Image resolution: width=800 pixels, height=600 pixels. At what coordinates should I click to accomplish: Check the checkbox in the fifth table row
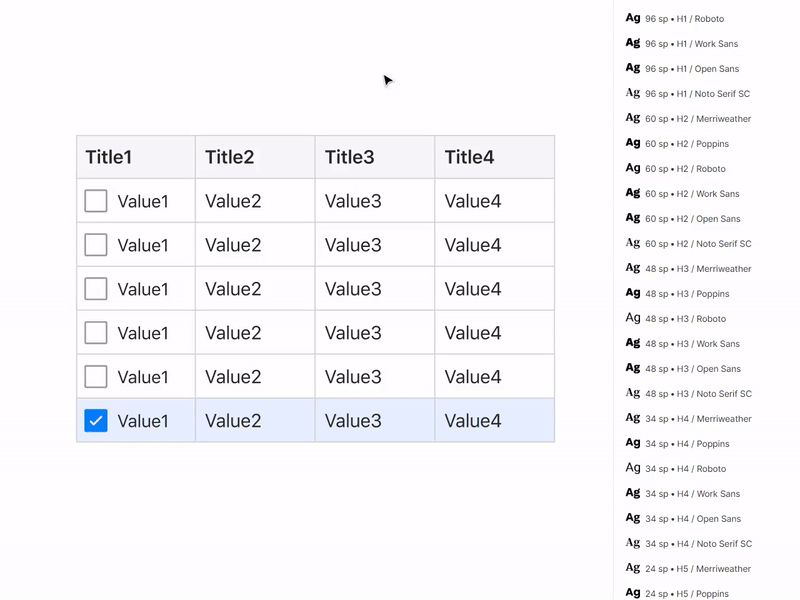point(96,377)
